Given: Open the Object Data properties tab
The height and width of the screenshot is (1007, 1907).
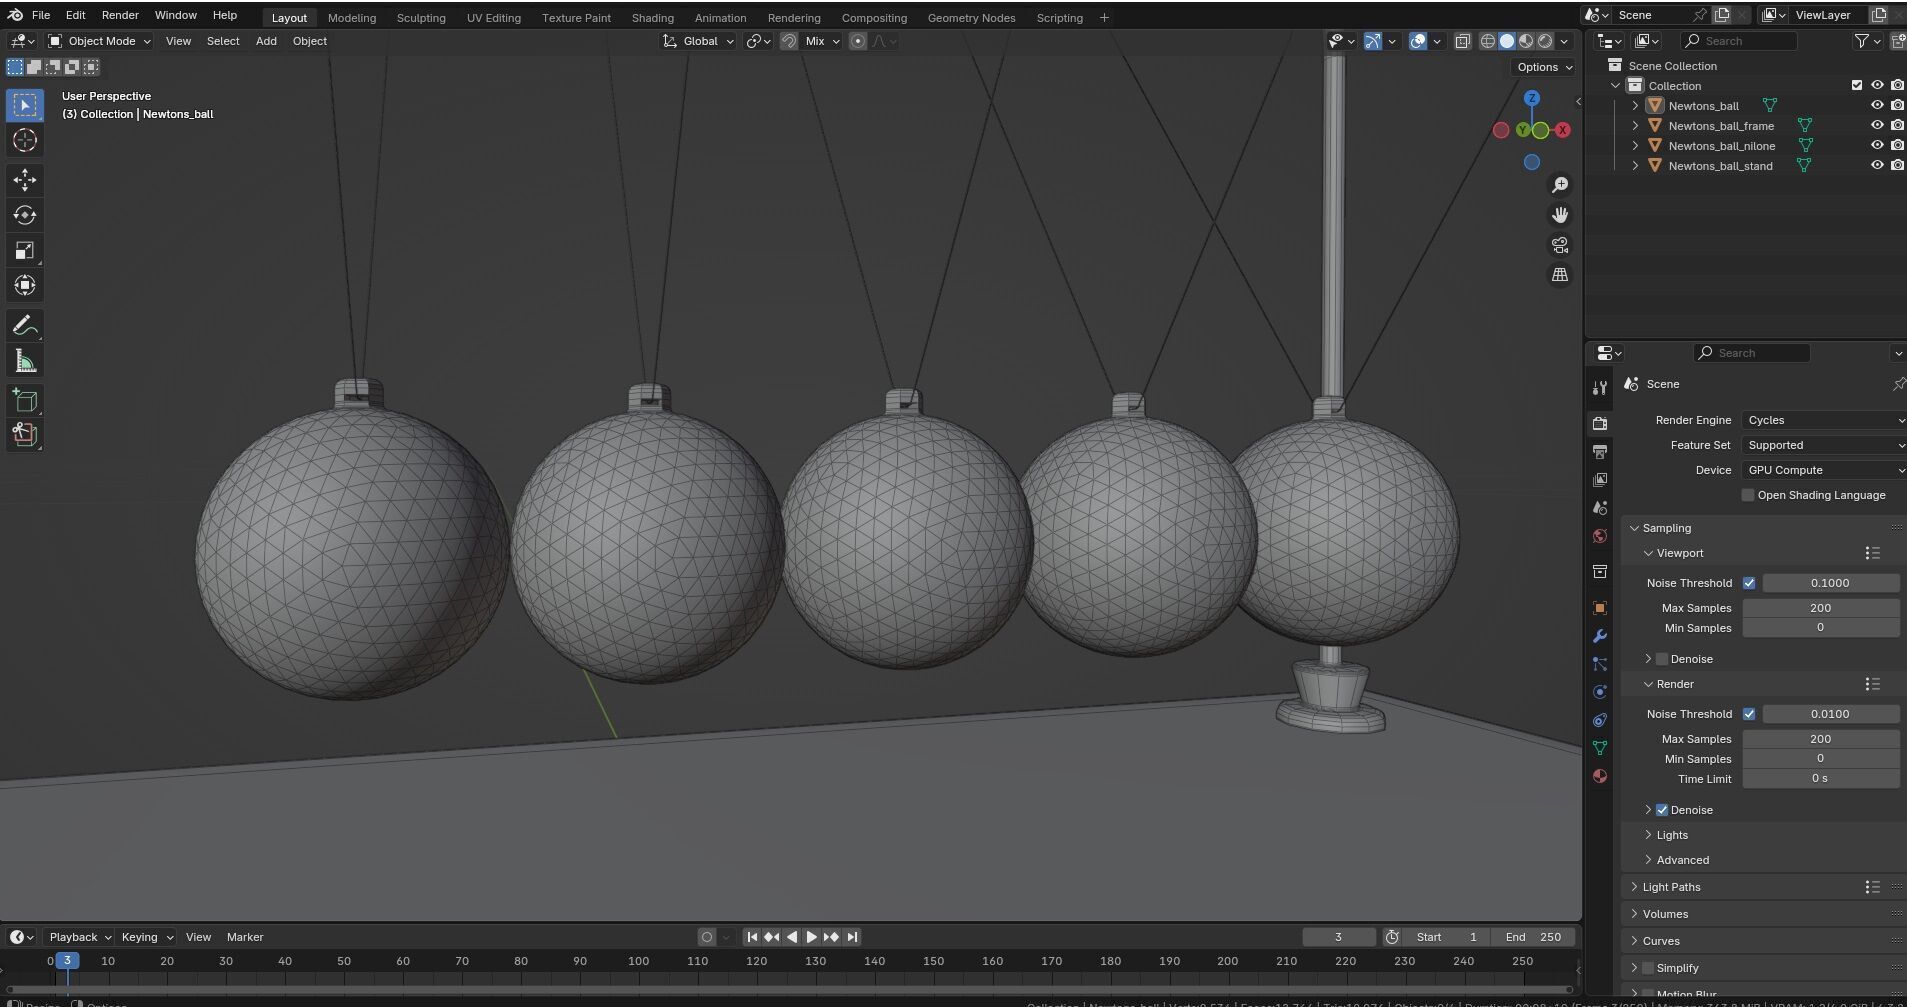Looking at the screenshot, I should click(1600, 748).
